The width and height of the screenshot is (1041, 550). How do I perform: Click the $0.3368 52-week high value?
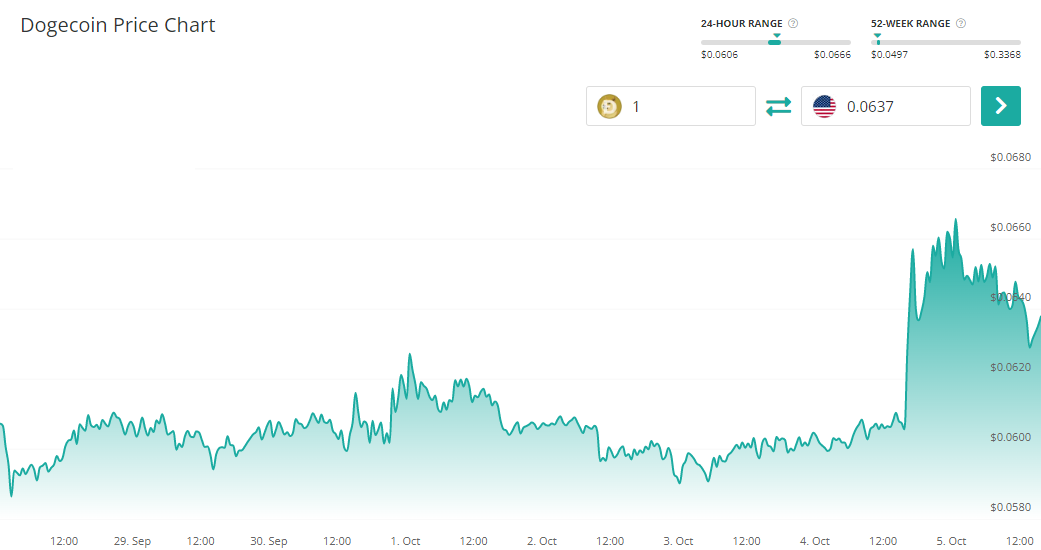pyautogui.click(x=1002, y=55)
